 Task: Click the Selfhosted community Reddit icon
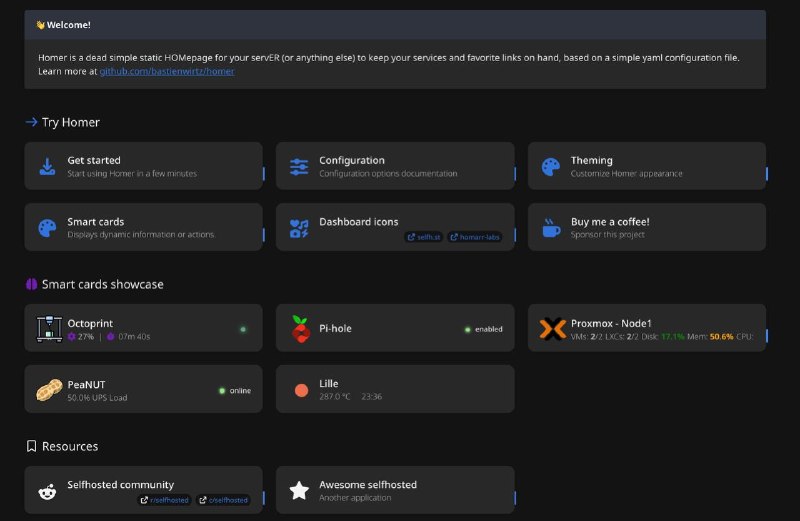[47, 492]
